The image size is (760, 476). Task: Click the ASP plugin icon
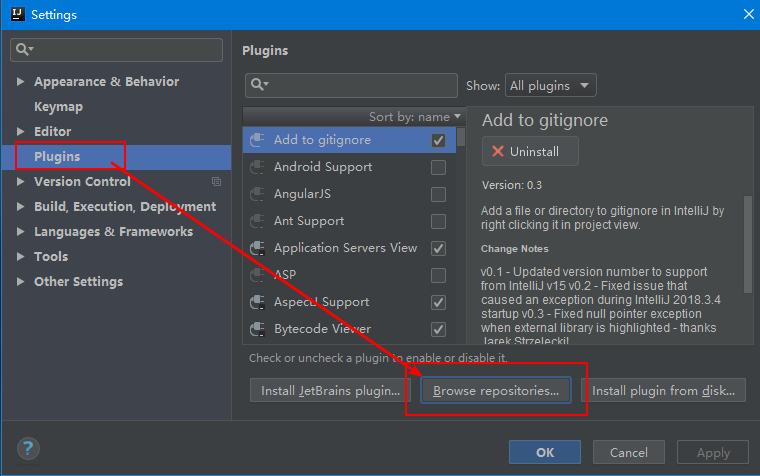coord(257,275)
